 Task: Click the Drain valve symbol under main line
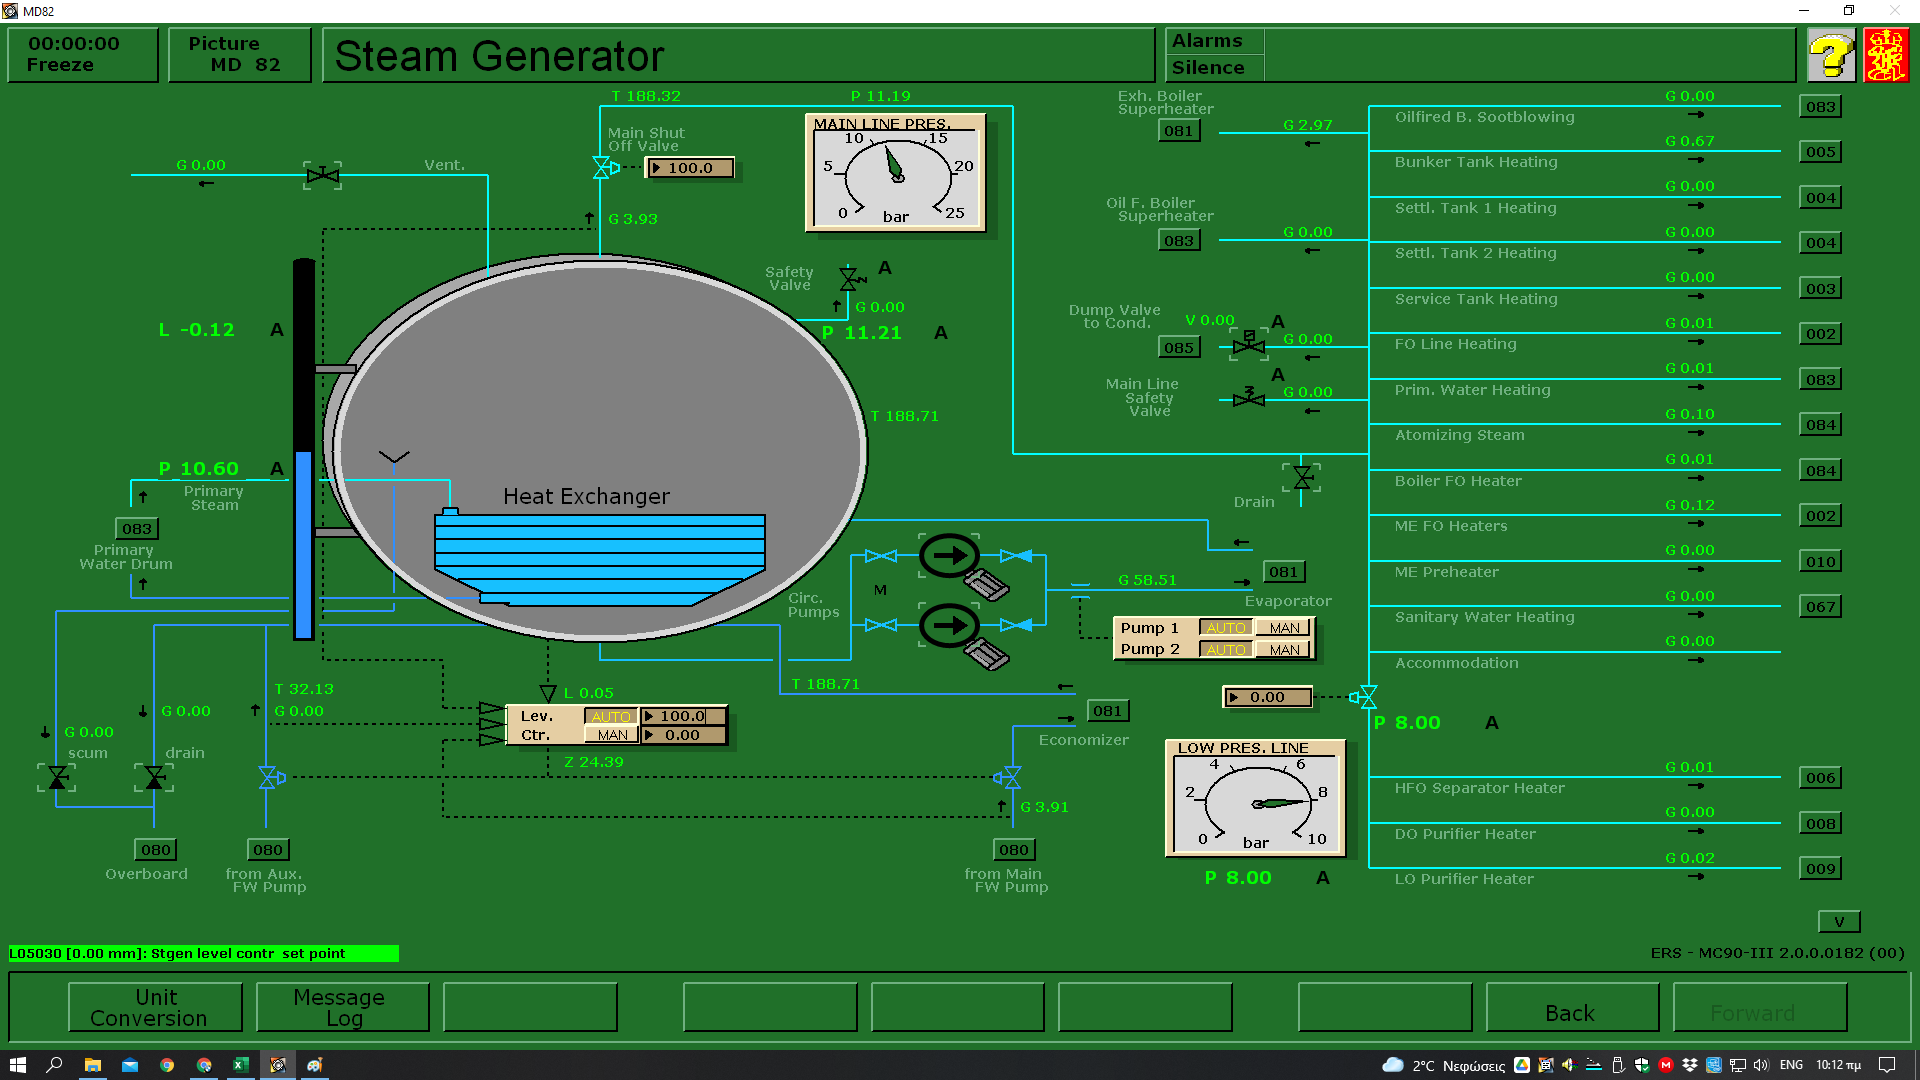pos(1302,477)
